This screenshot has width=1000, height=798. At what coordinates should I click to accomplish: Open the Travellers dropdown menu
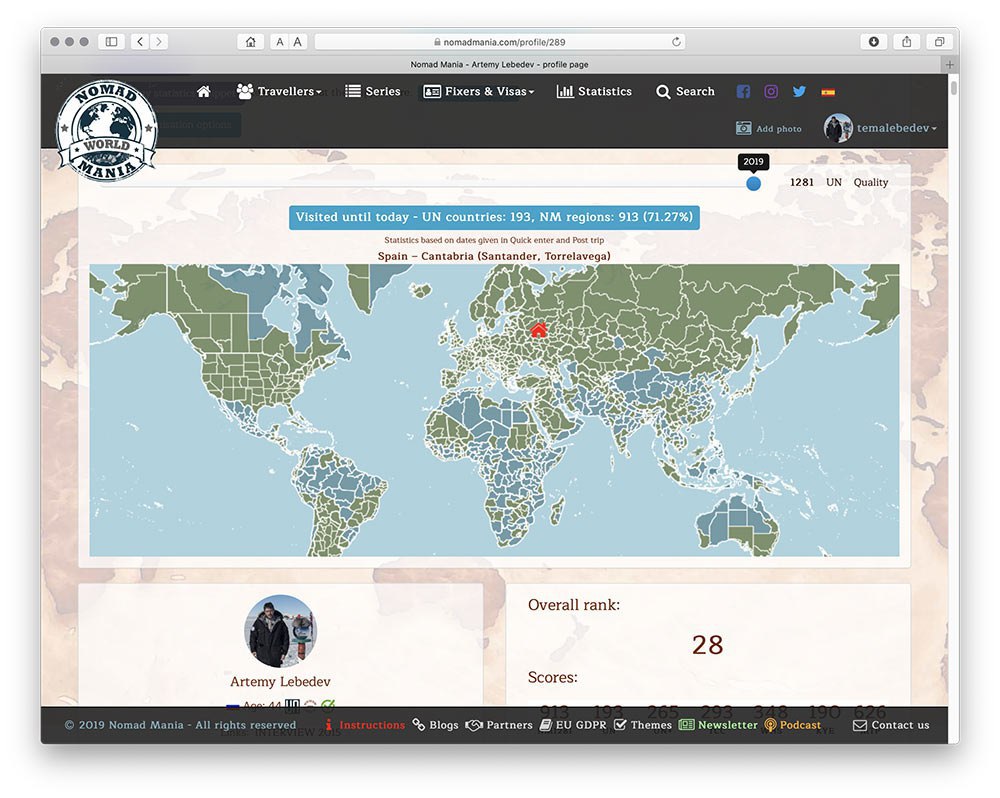(279, 91)
